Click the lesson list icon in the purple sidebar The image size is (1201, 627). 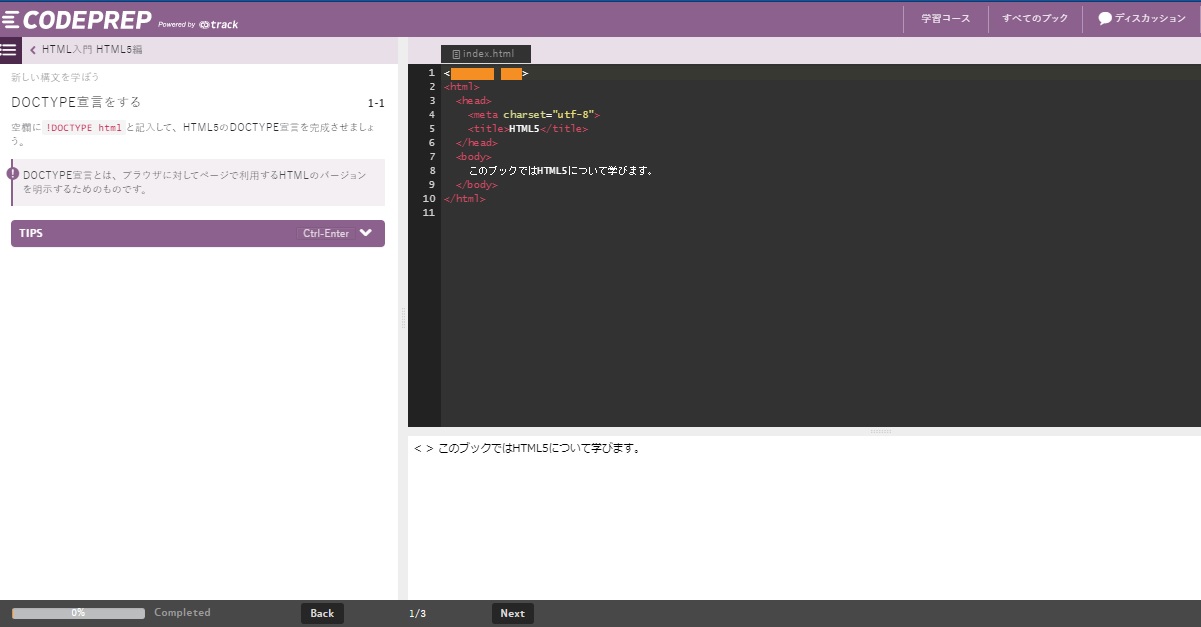pos(10,49)
